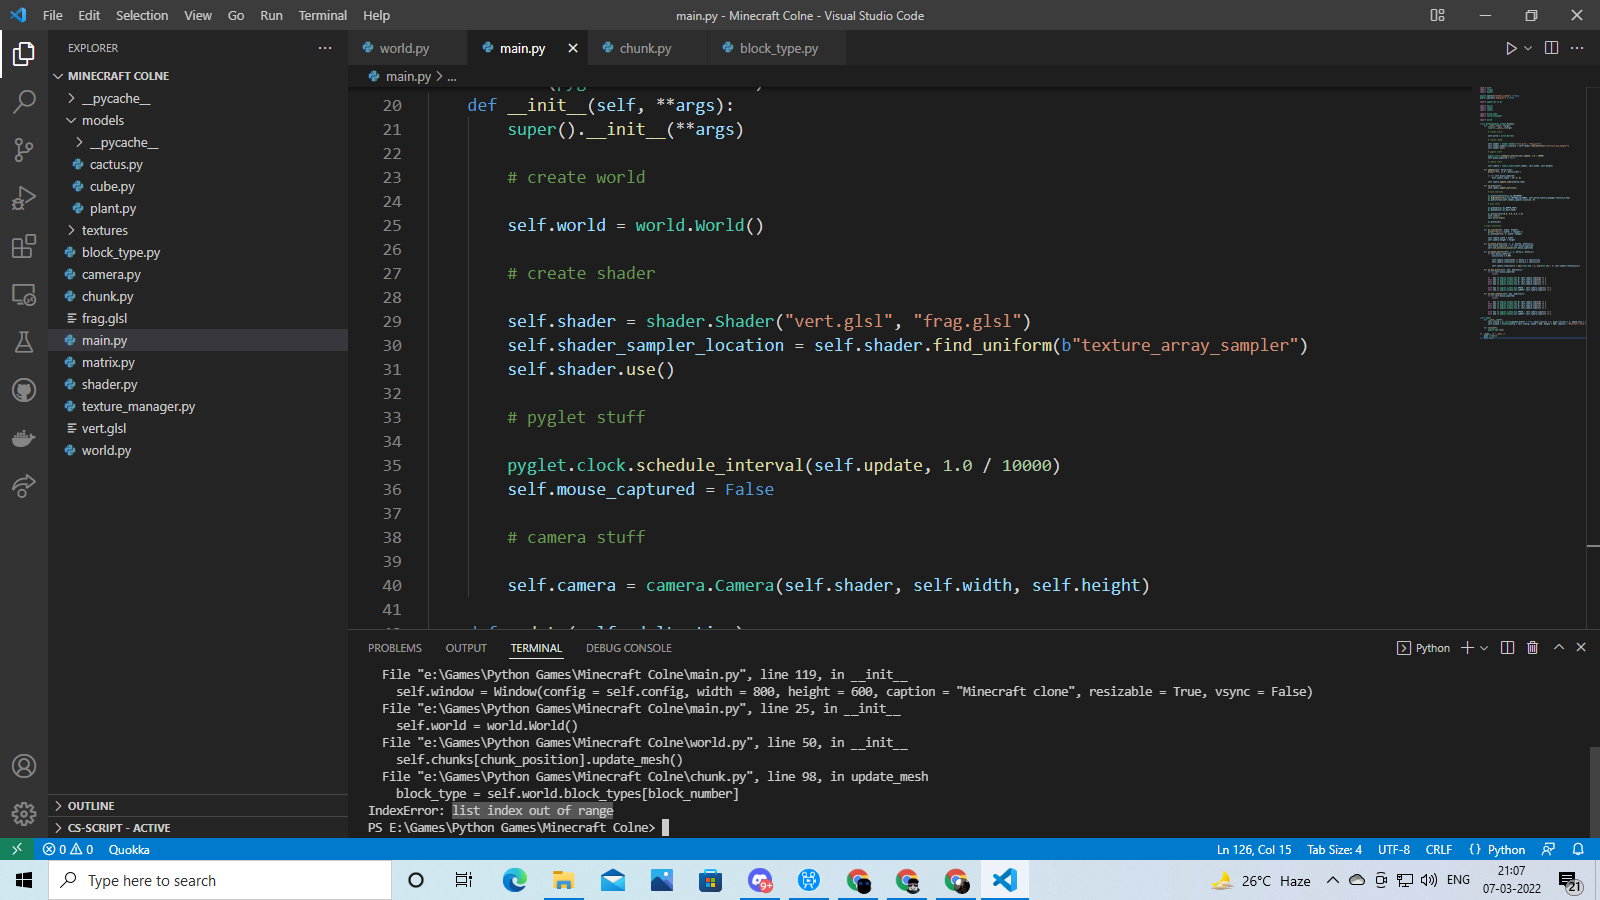Open the File menu

pyautogui.click(x=53, y=15)
